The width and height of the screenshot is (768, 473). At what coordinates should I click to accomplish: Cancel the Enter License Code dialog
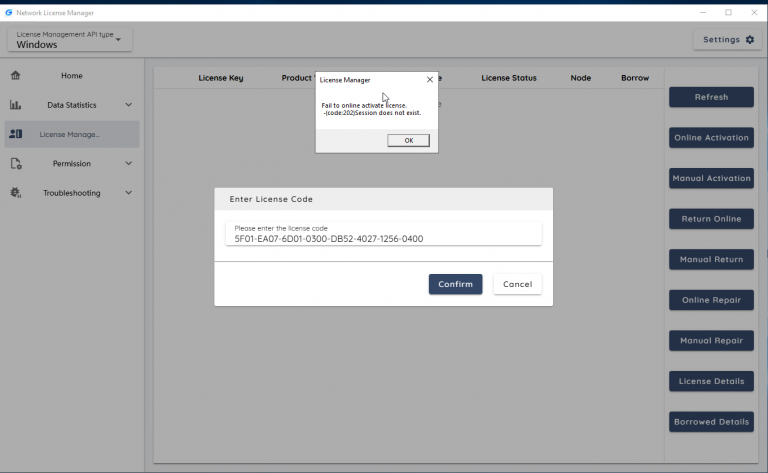(517, 284)
